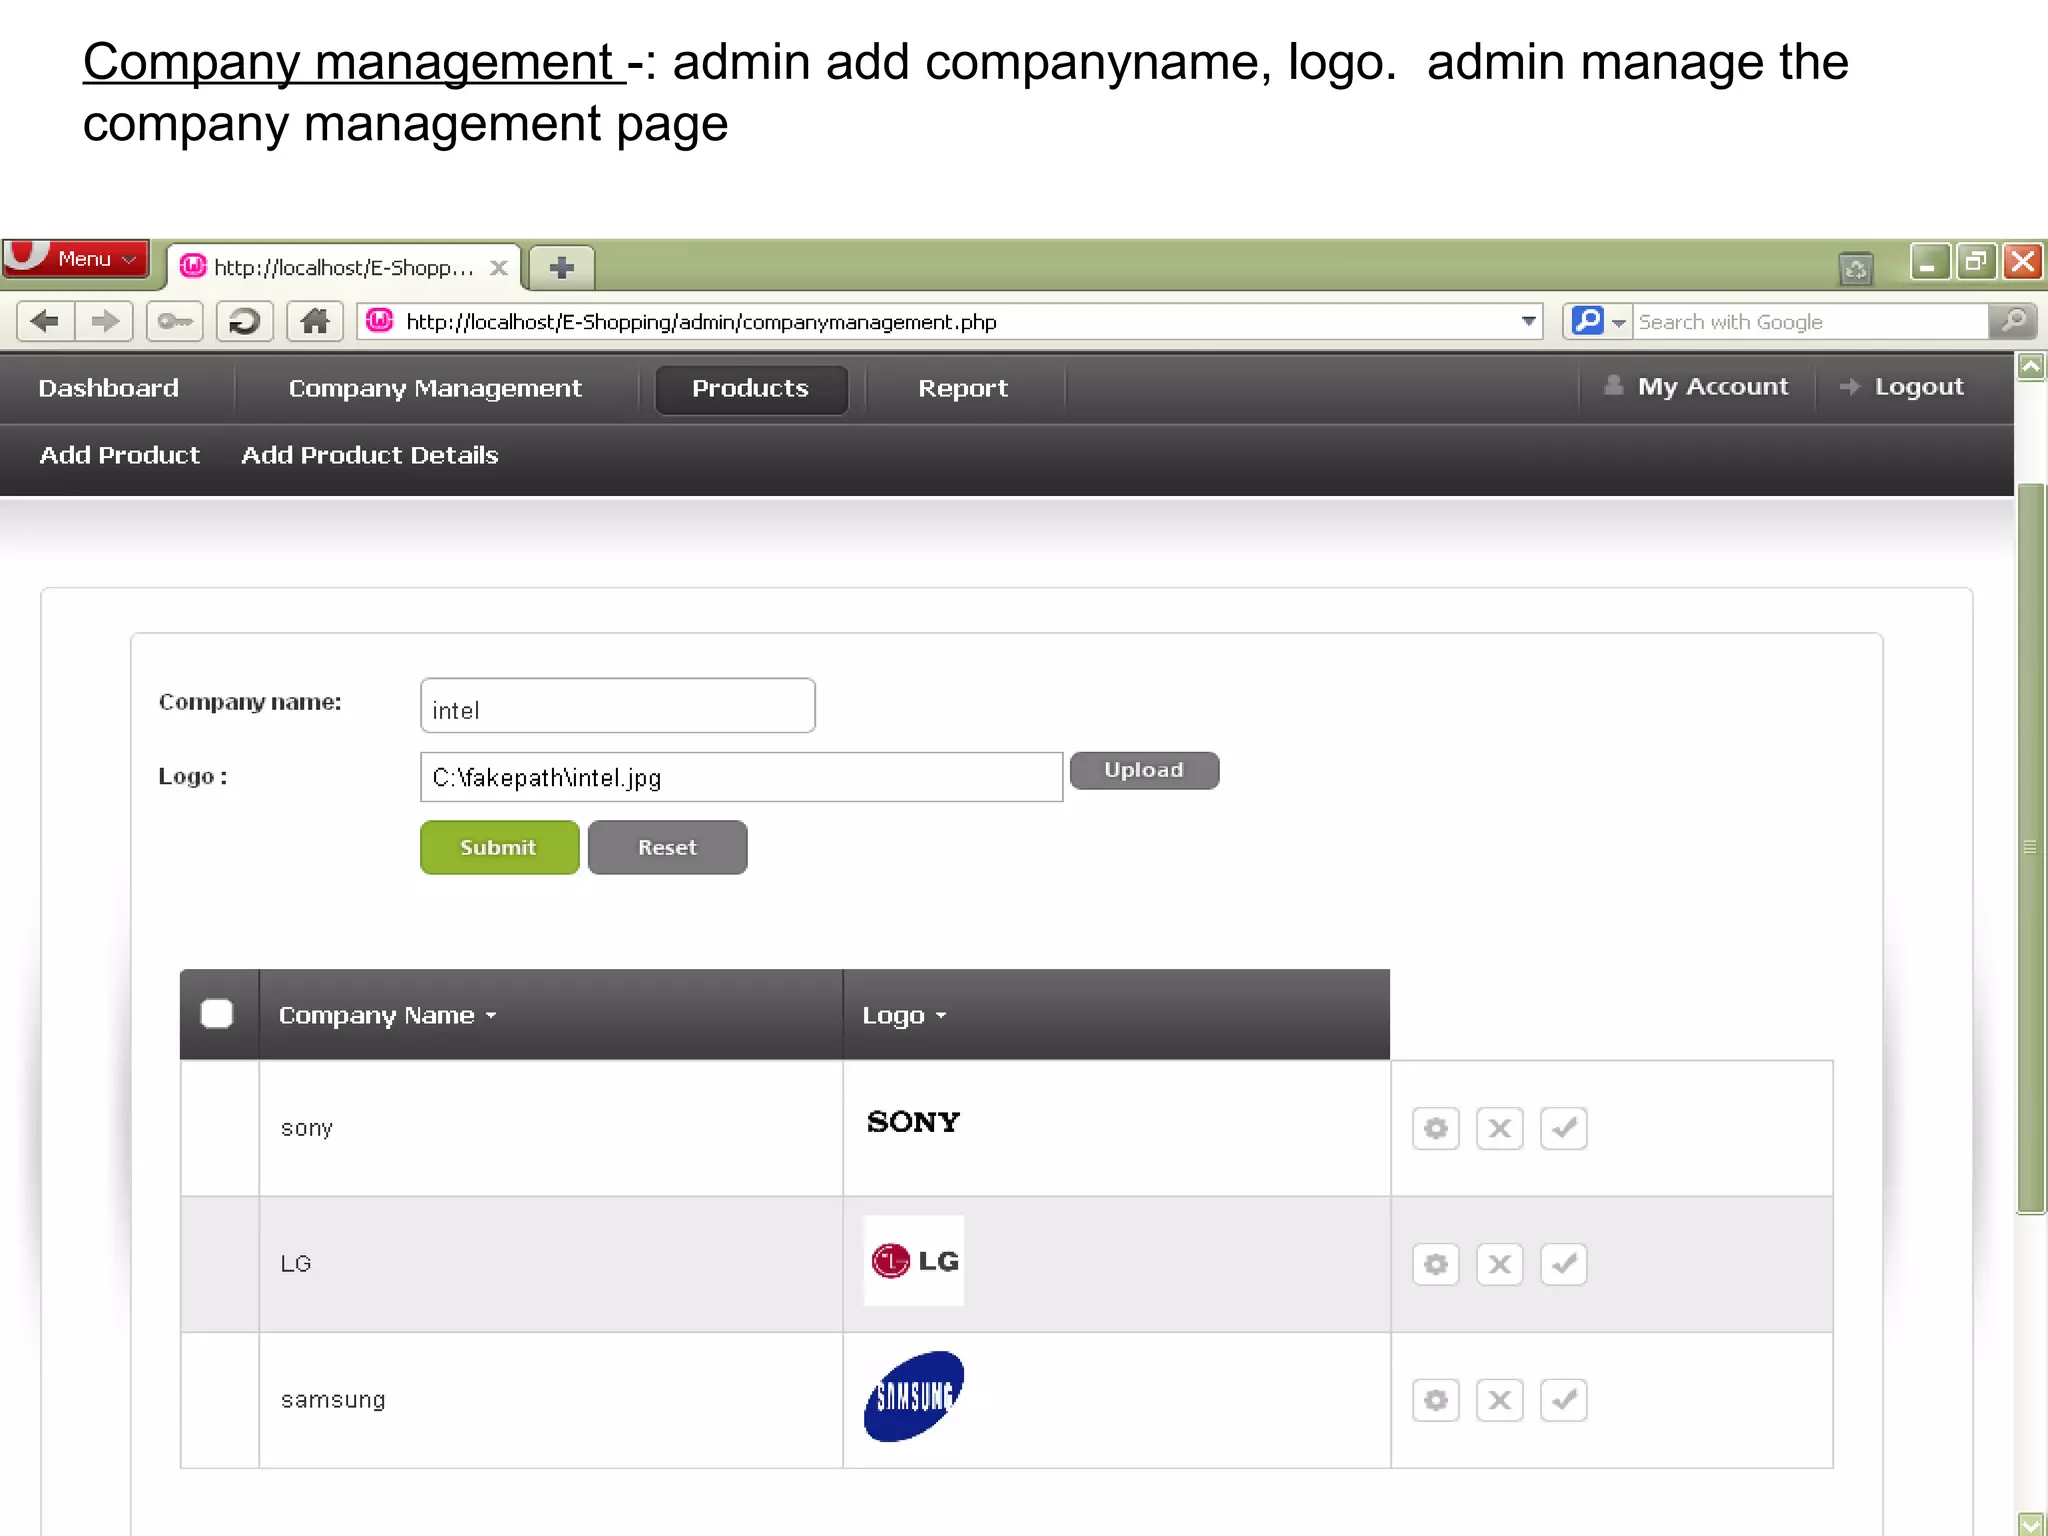Viewport: 2048px width, 1536px height.
Task: Select the LG company name cell
Action: [551, 1264]
